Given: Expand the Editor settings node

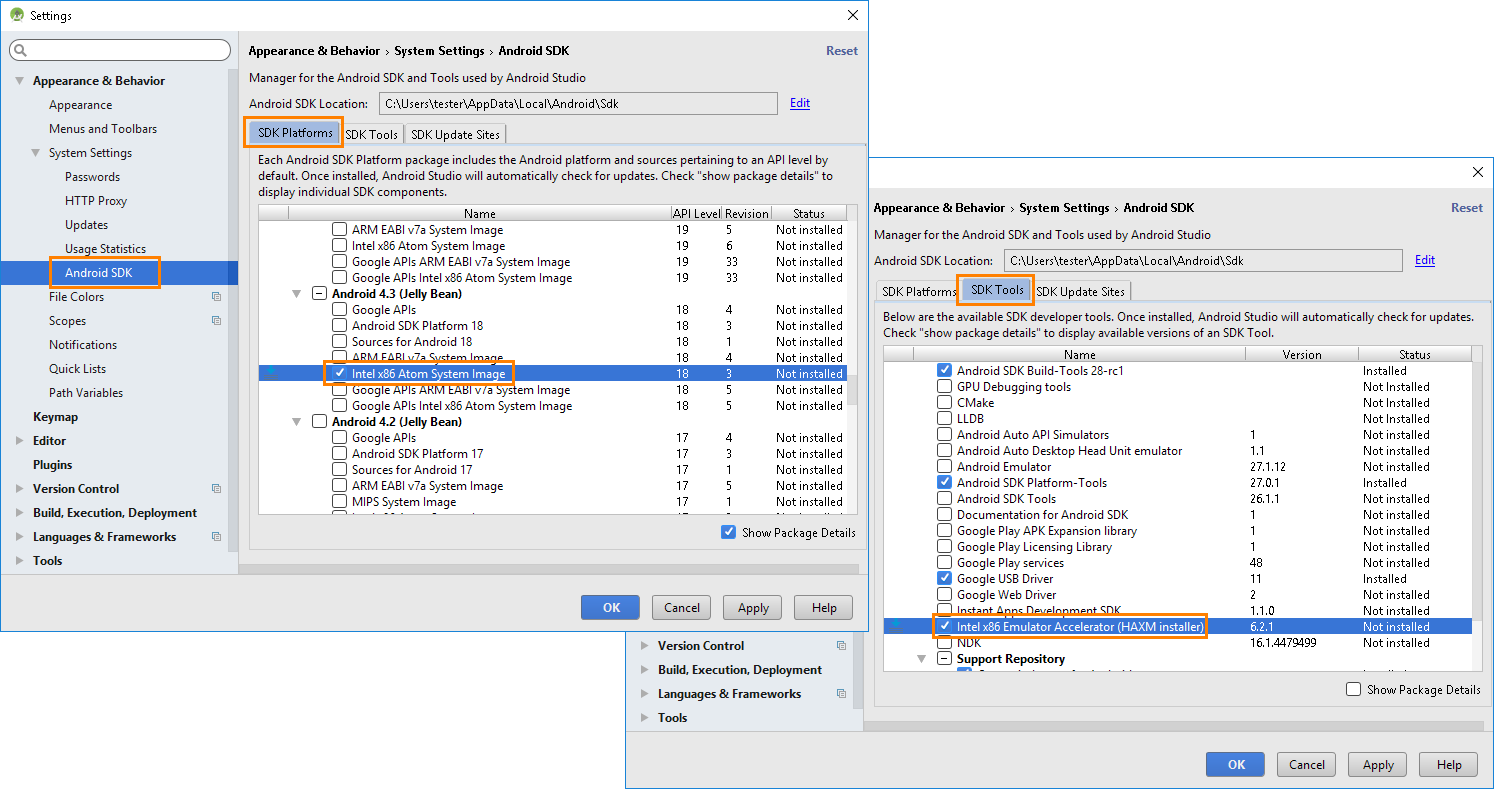Looking at the screenshot, I should [x=19, y=441].
